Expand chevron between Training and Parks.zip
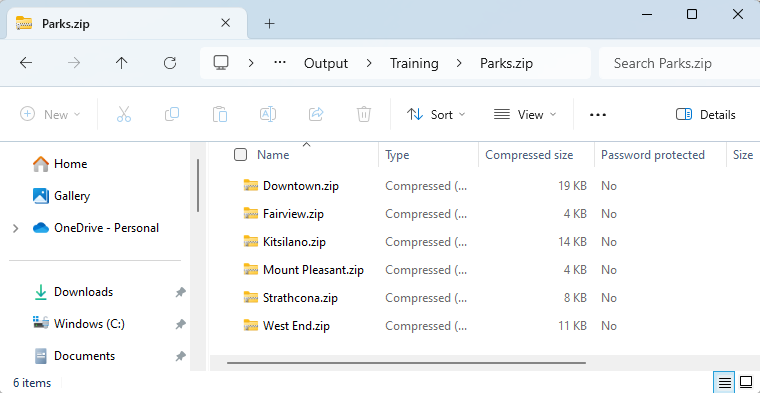The height and width of the screenshot is (393, 760). (x=459, y=63)
